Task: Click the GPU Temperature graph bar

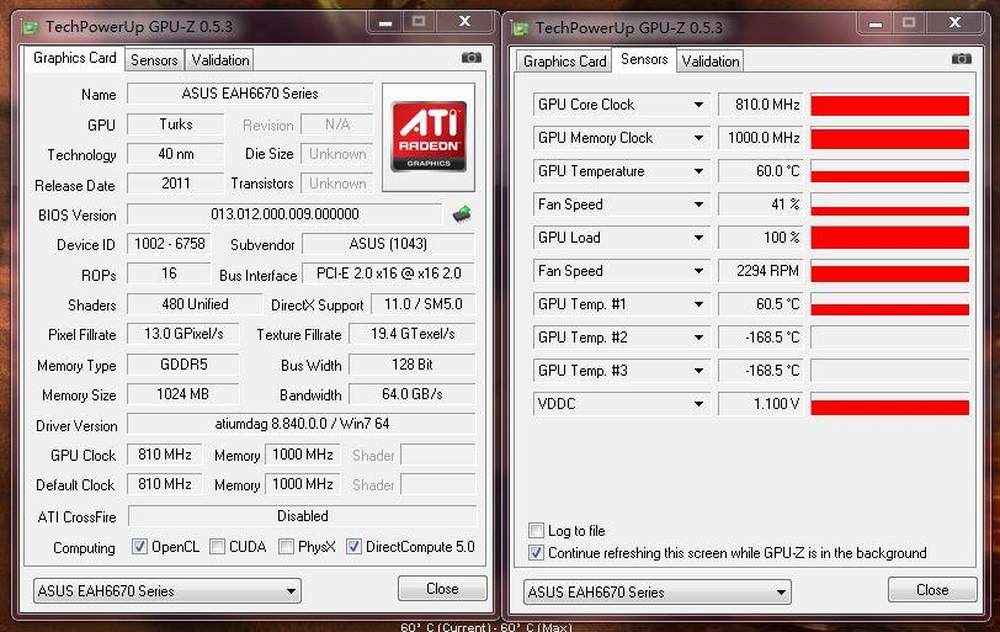Action: (890, 171)
